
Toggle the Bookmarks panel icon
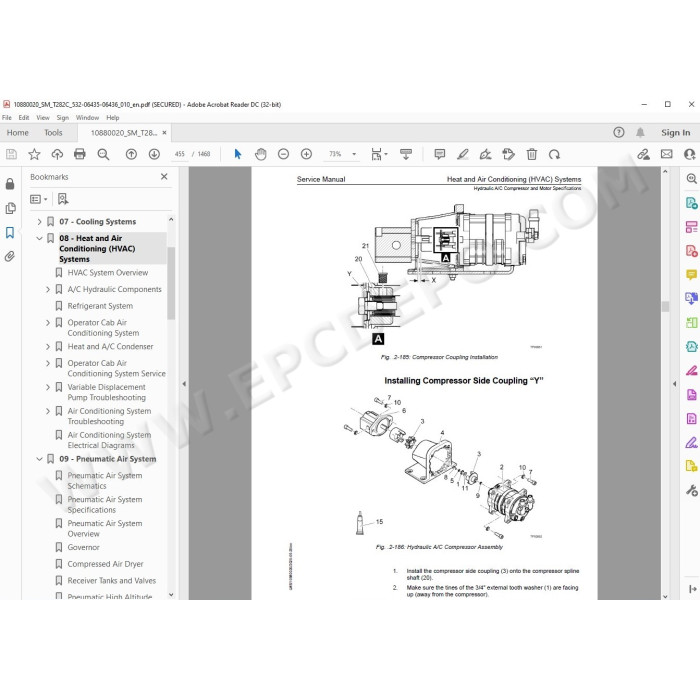10,233
